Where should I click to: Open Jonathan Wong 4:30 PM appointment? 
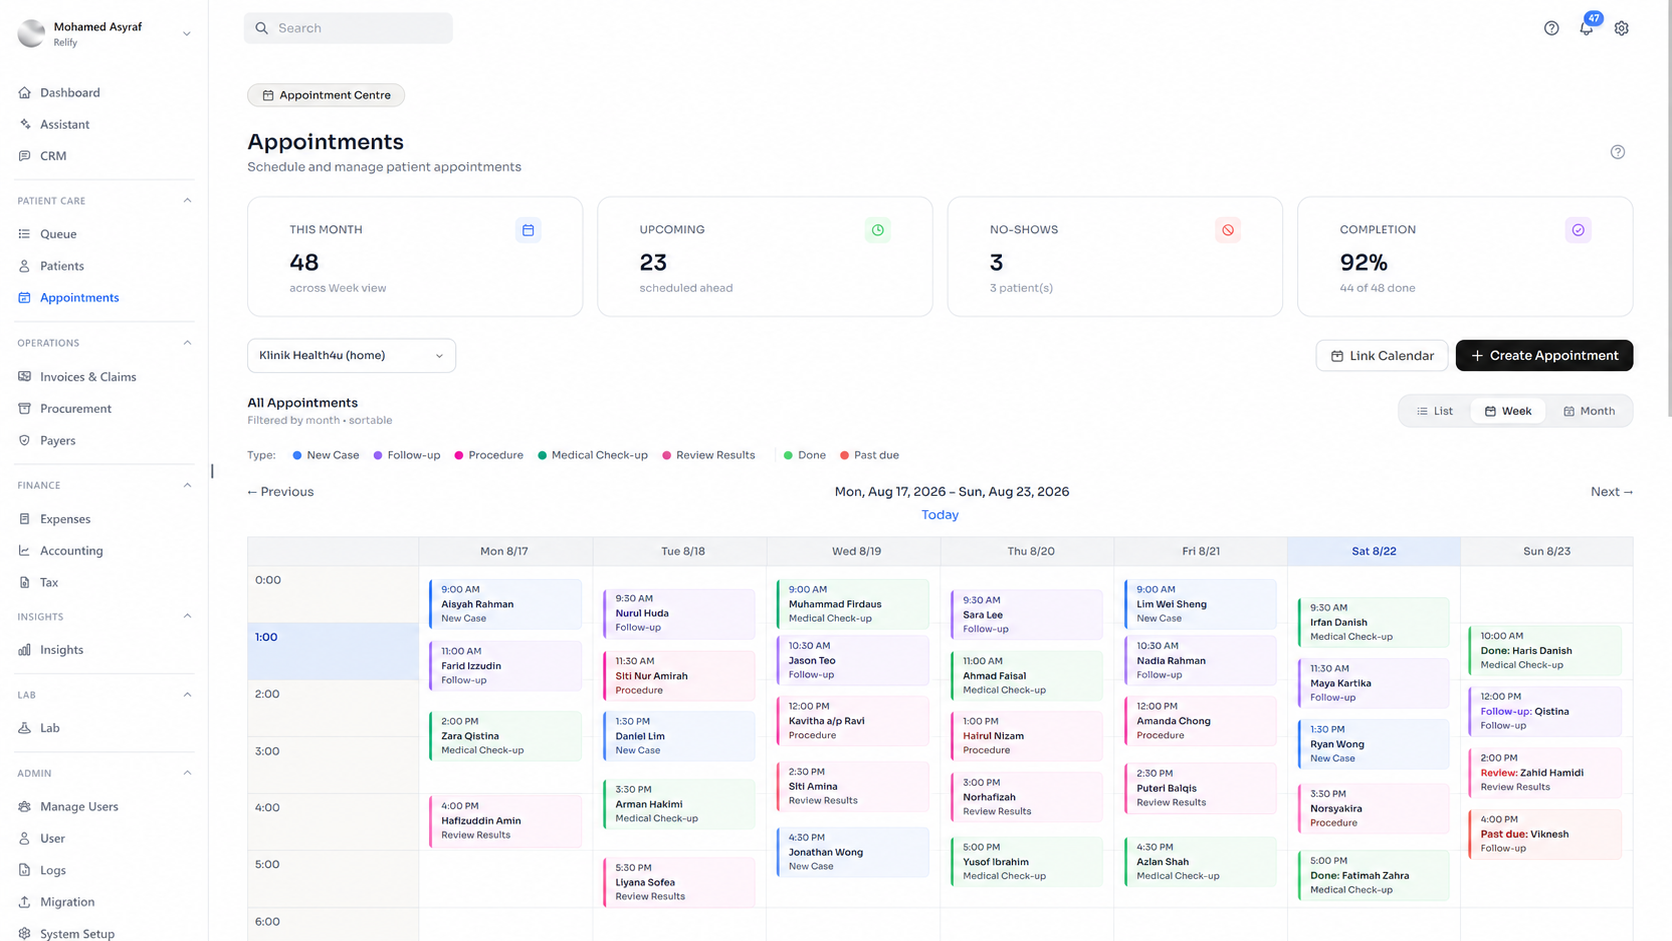coord(853,852)
